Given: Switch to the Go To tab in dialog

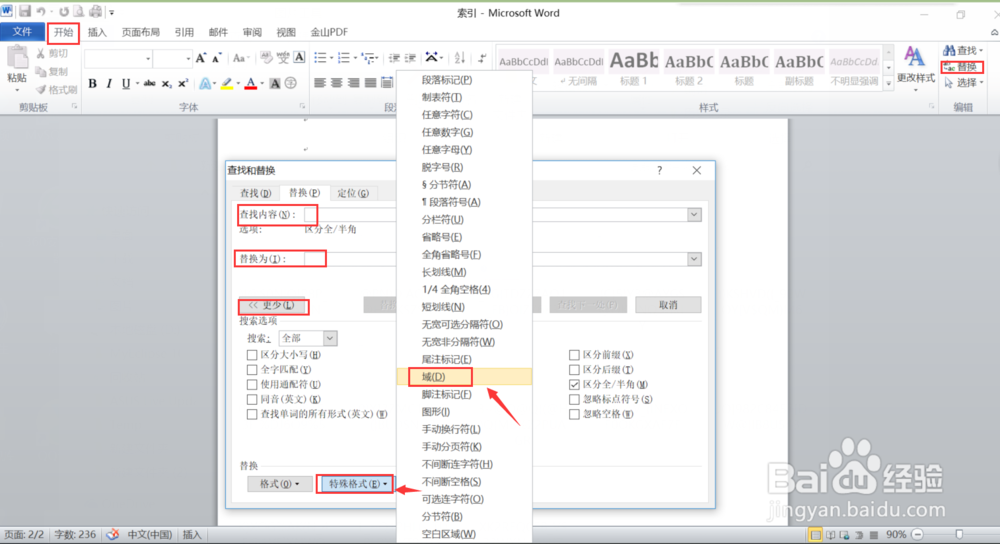Looking at the screenshot, I should point(353,193).
